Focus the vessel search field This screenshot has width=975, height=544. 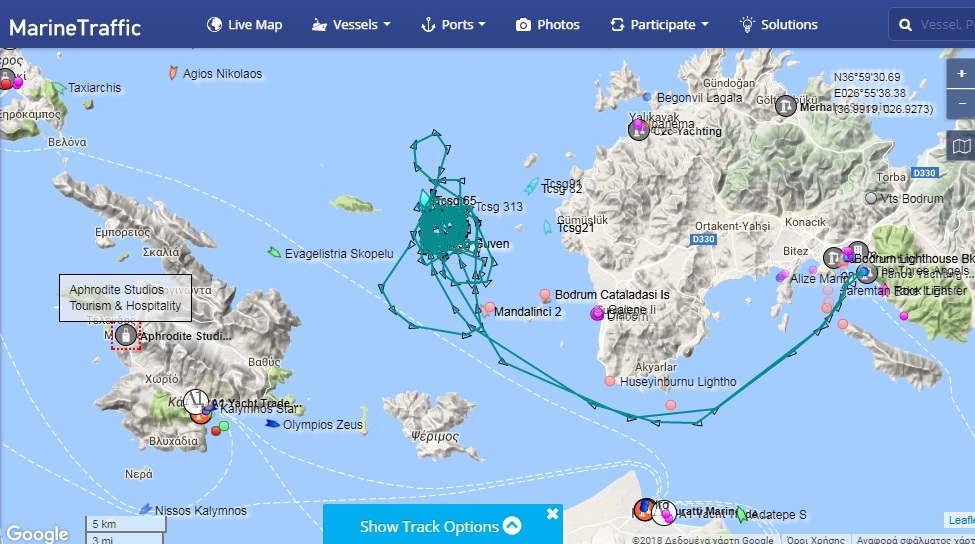tap(931, 25)
